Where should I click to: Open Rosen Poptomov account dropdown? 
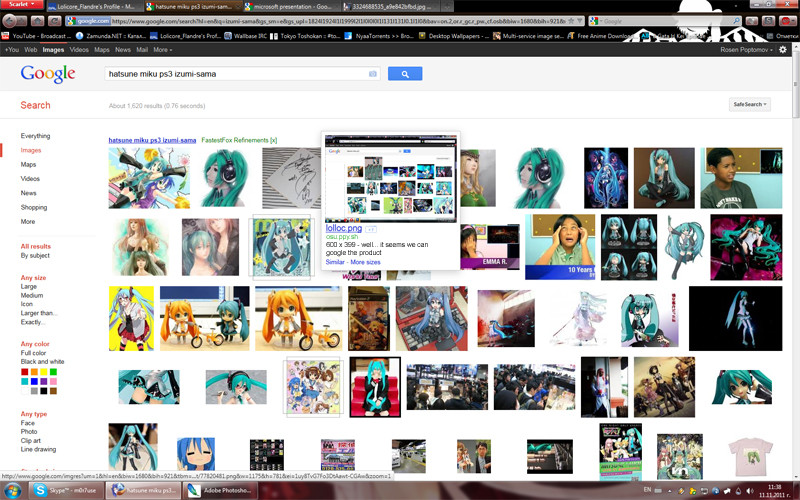point(746,49)
